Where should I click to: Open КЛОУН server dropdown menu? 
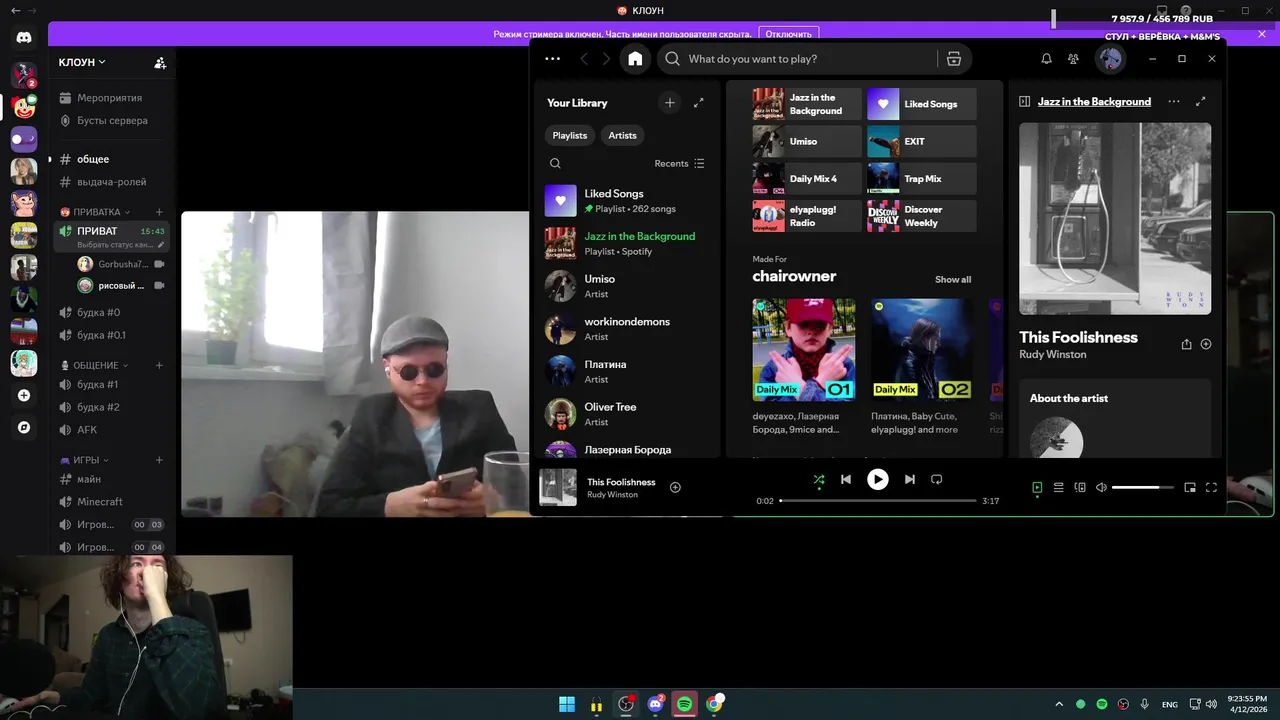pyautogui.click(x=82, y=62)
